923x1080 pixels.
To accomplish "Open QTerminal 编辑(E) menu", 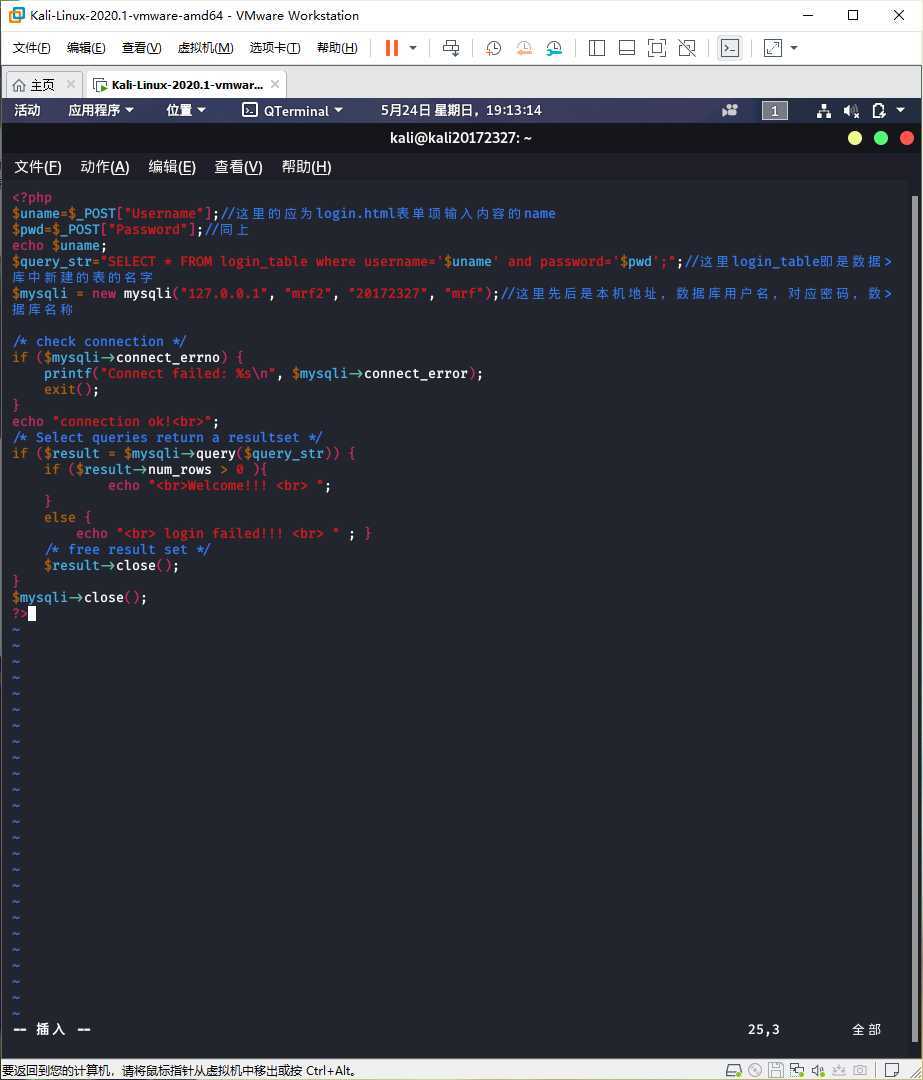I will pos(172,167).
